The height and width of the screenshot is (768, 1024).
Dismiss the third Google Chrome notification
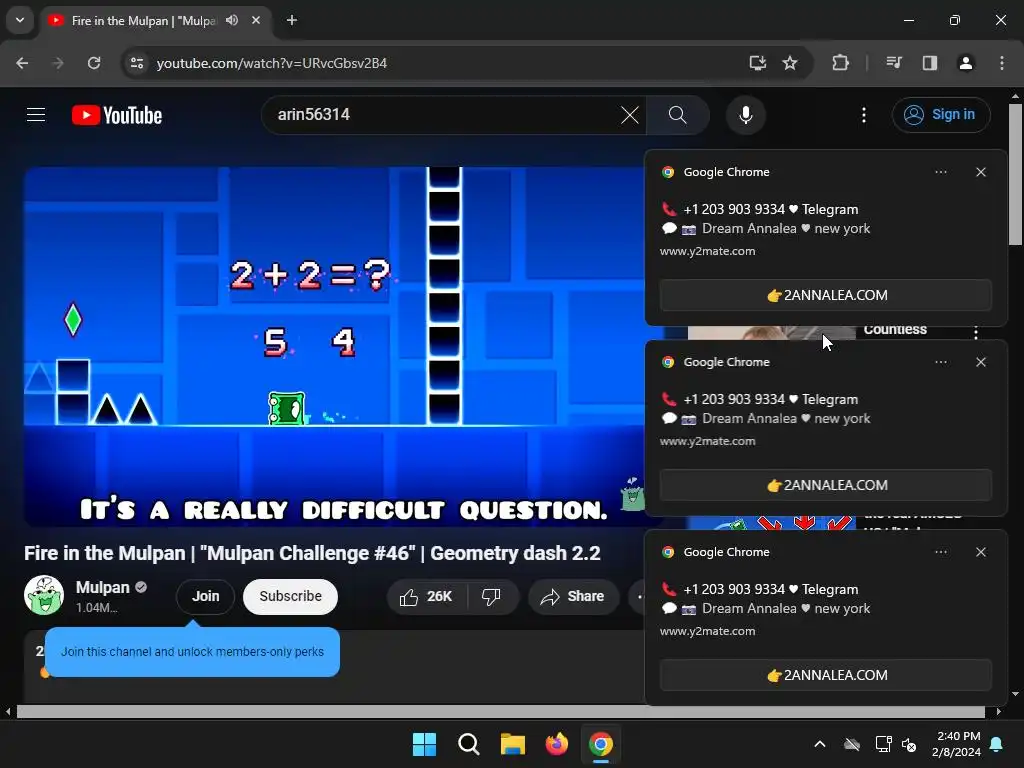[981, 552]
